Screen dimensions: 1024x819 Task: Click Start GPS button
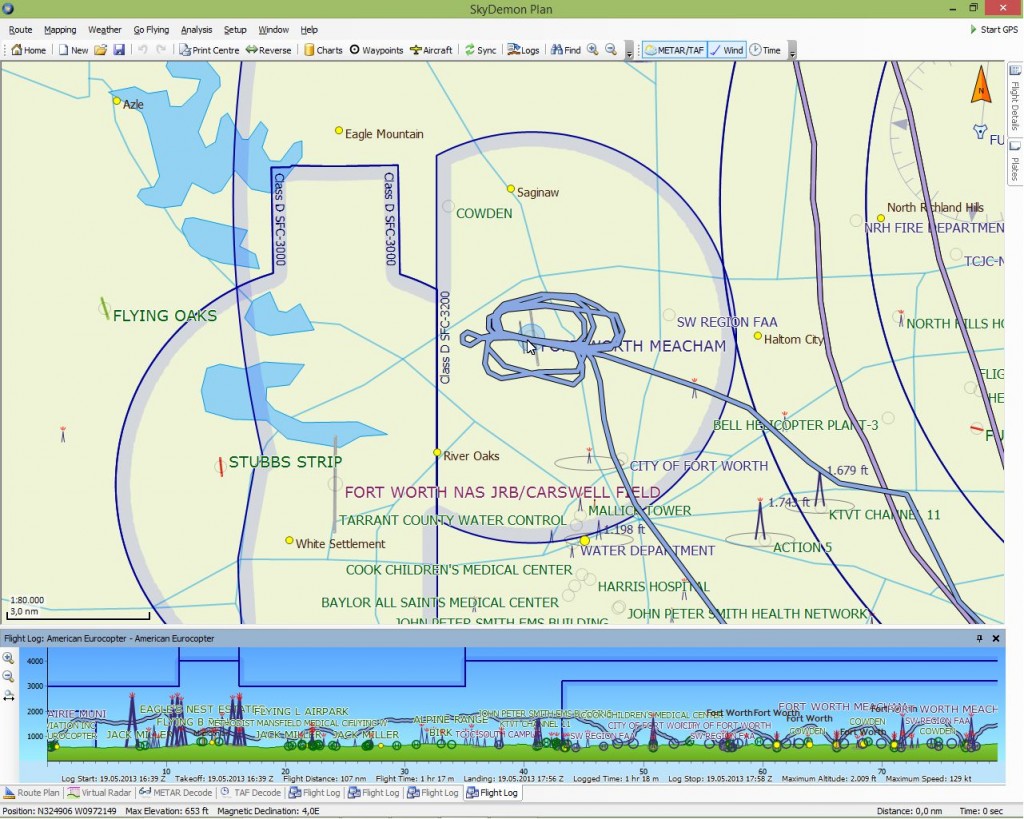pyautogui.click(x=993, y=30)
